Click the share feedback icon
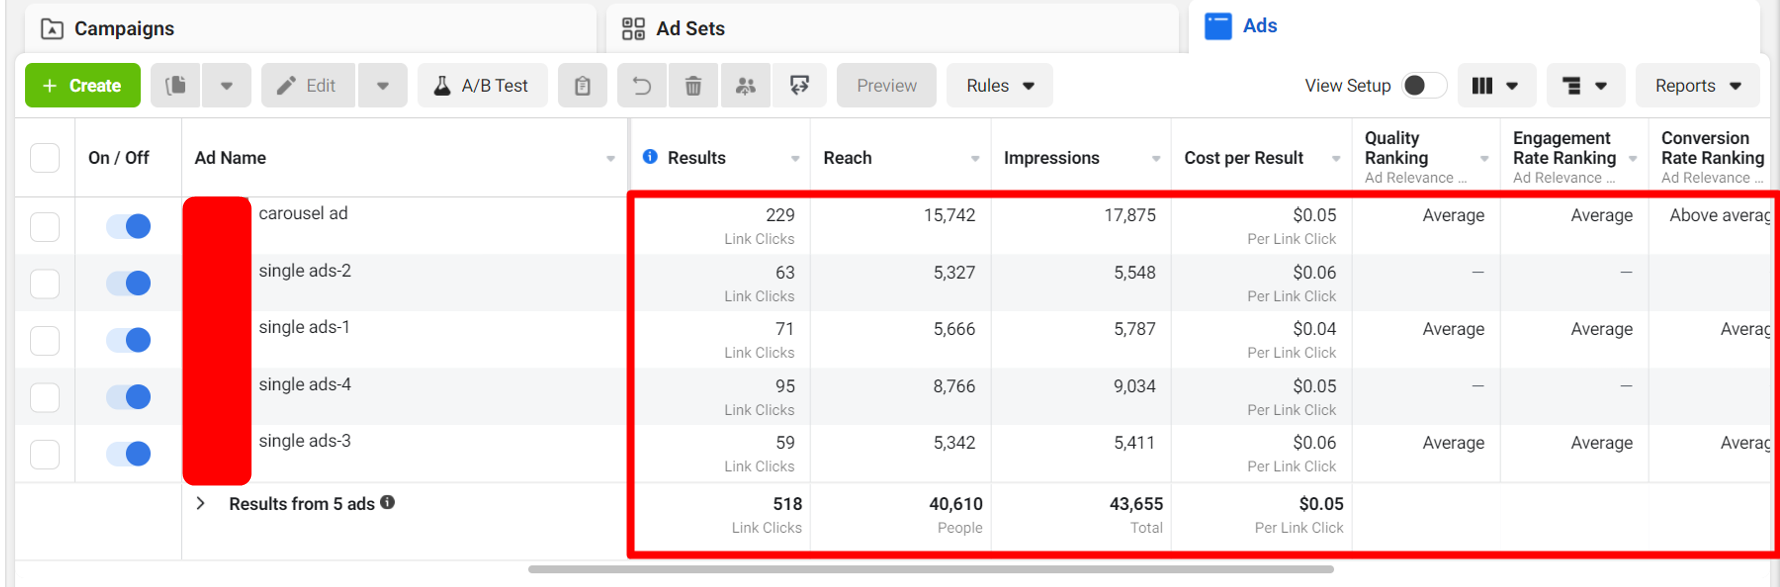Viewport: 1780px width, 587px height. pyautogui.click(x=799, y=86)
